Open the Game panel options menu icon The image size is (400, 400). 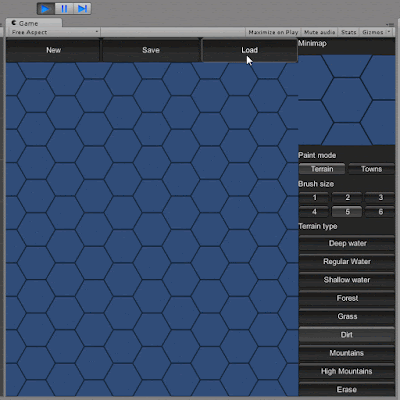pos(390,24)
